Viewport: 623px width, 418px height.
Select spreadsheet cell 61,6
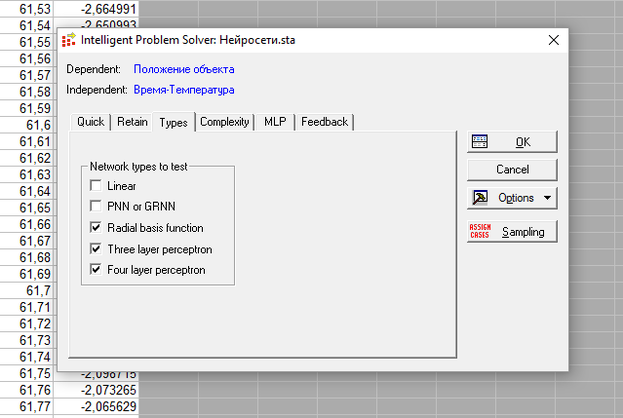click(26, 125)
